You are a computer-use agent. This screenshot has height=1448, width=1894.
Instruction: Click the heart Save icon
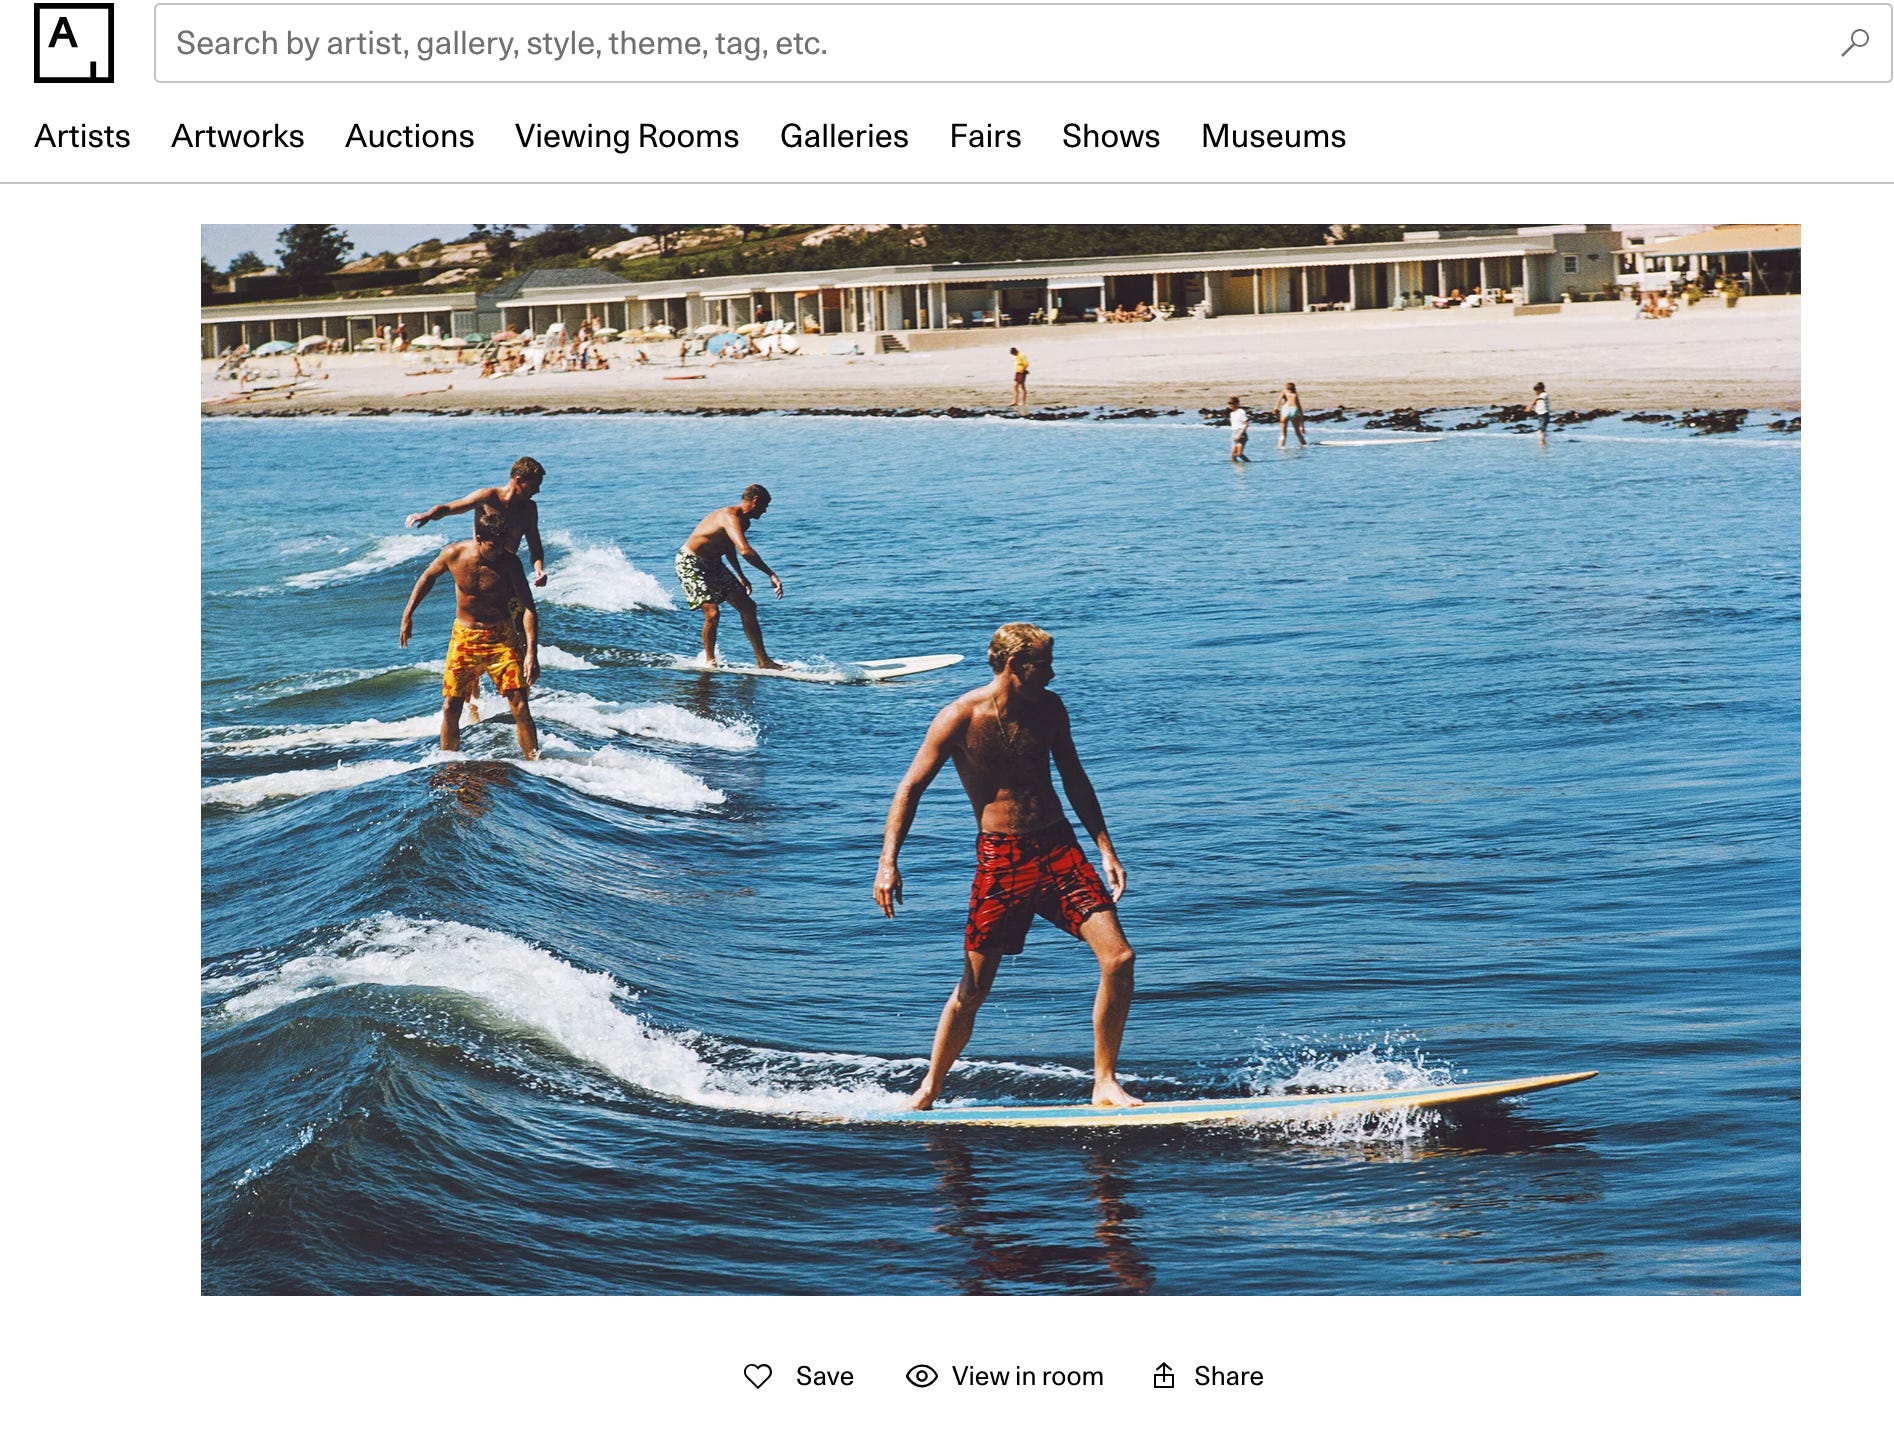coord(758,1376)
